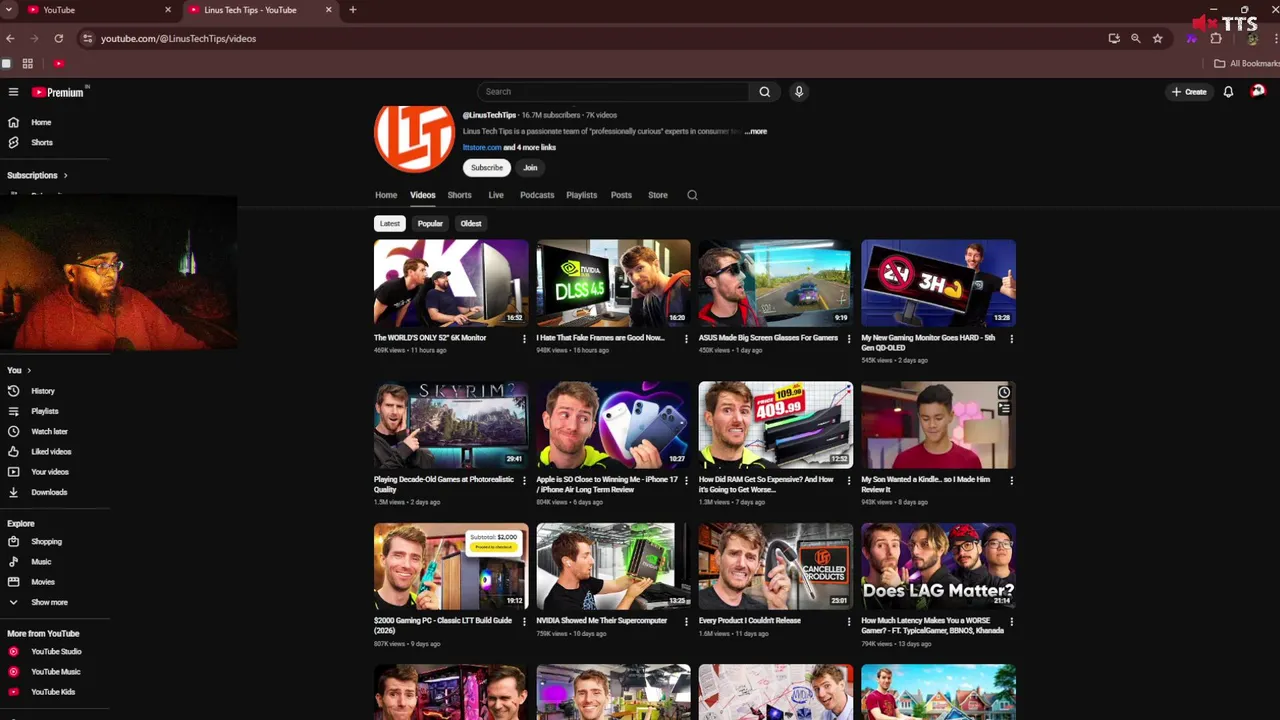This screenshot has width=1280, height=720.
Task: Open the extensions puzzle icon
Action: (1216, 38)
